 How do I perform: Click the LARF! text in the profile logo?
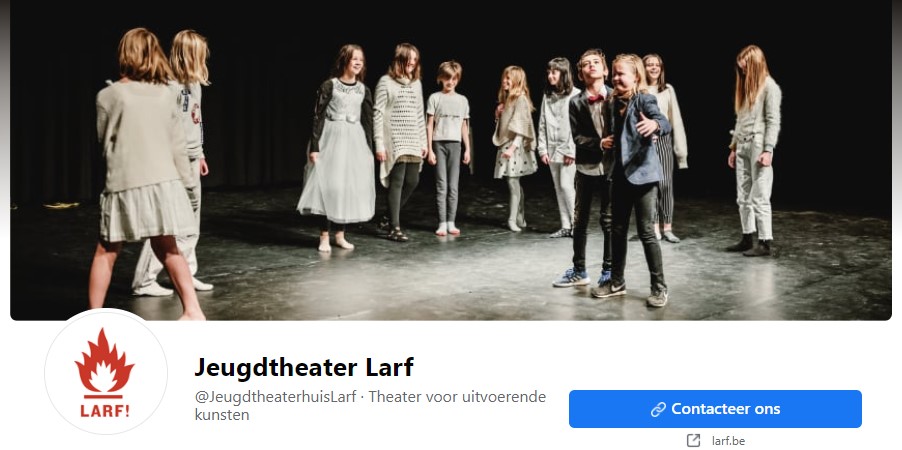tap(105, 411)
